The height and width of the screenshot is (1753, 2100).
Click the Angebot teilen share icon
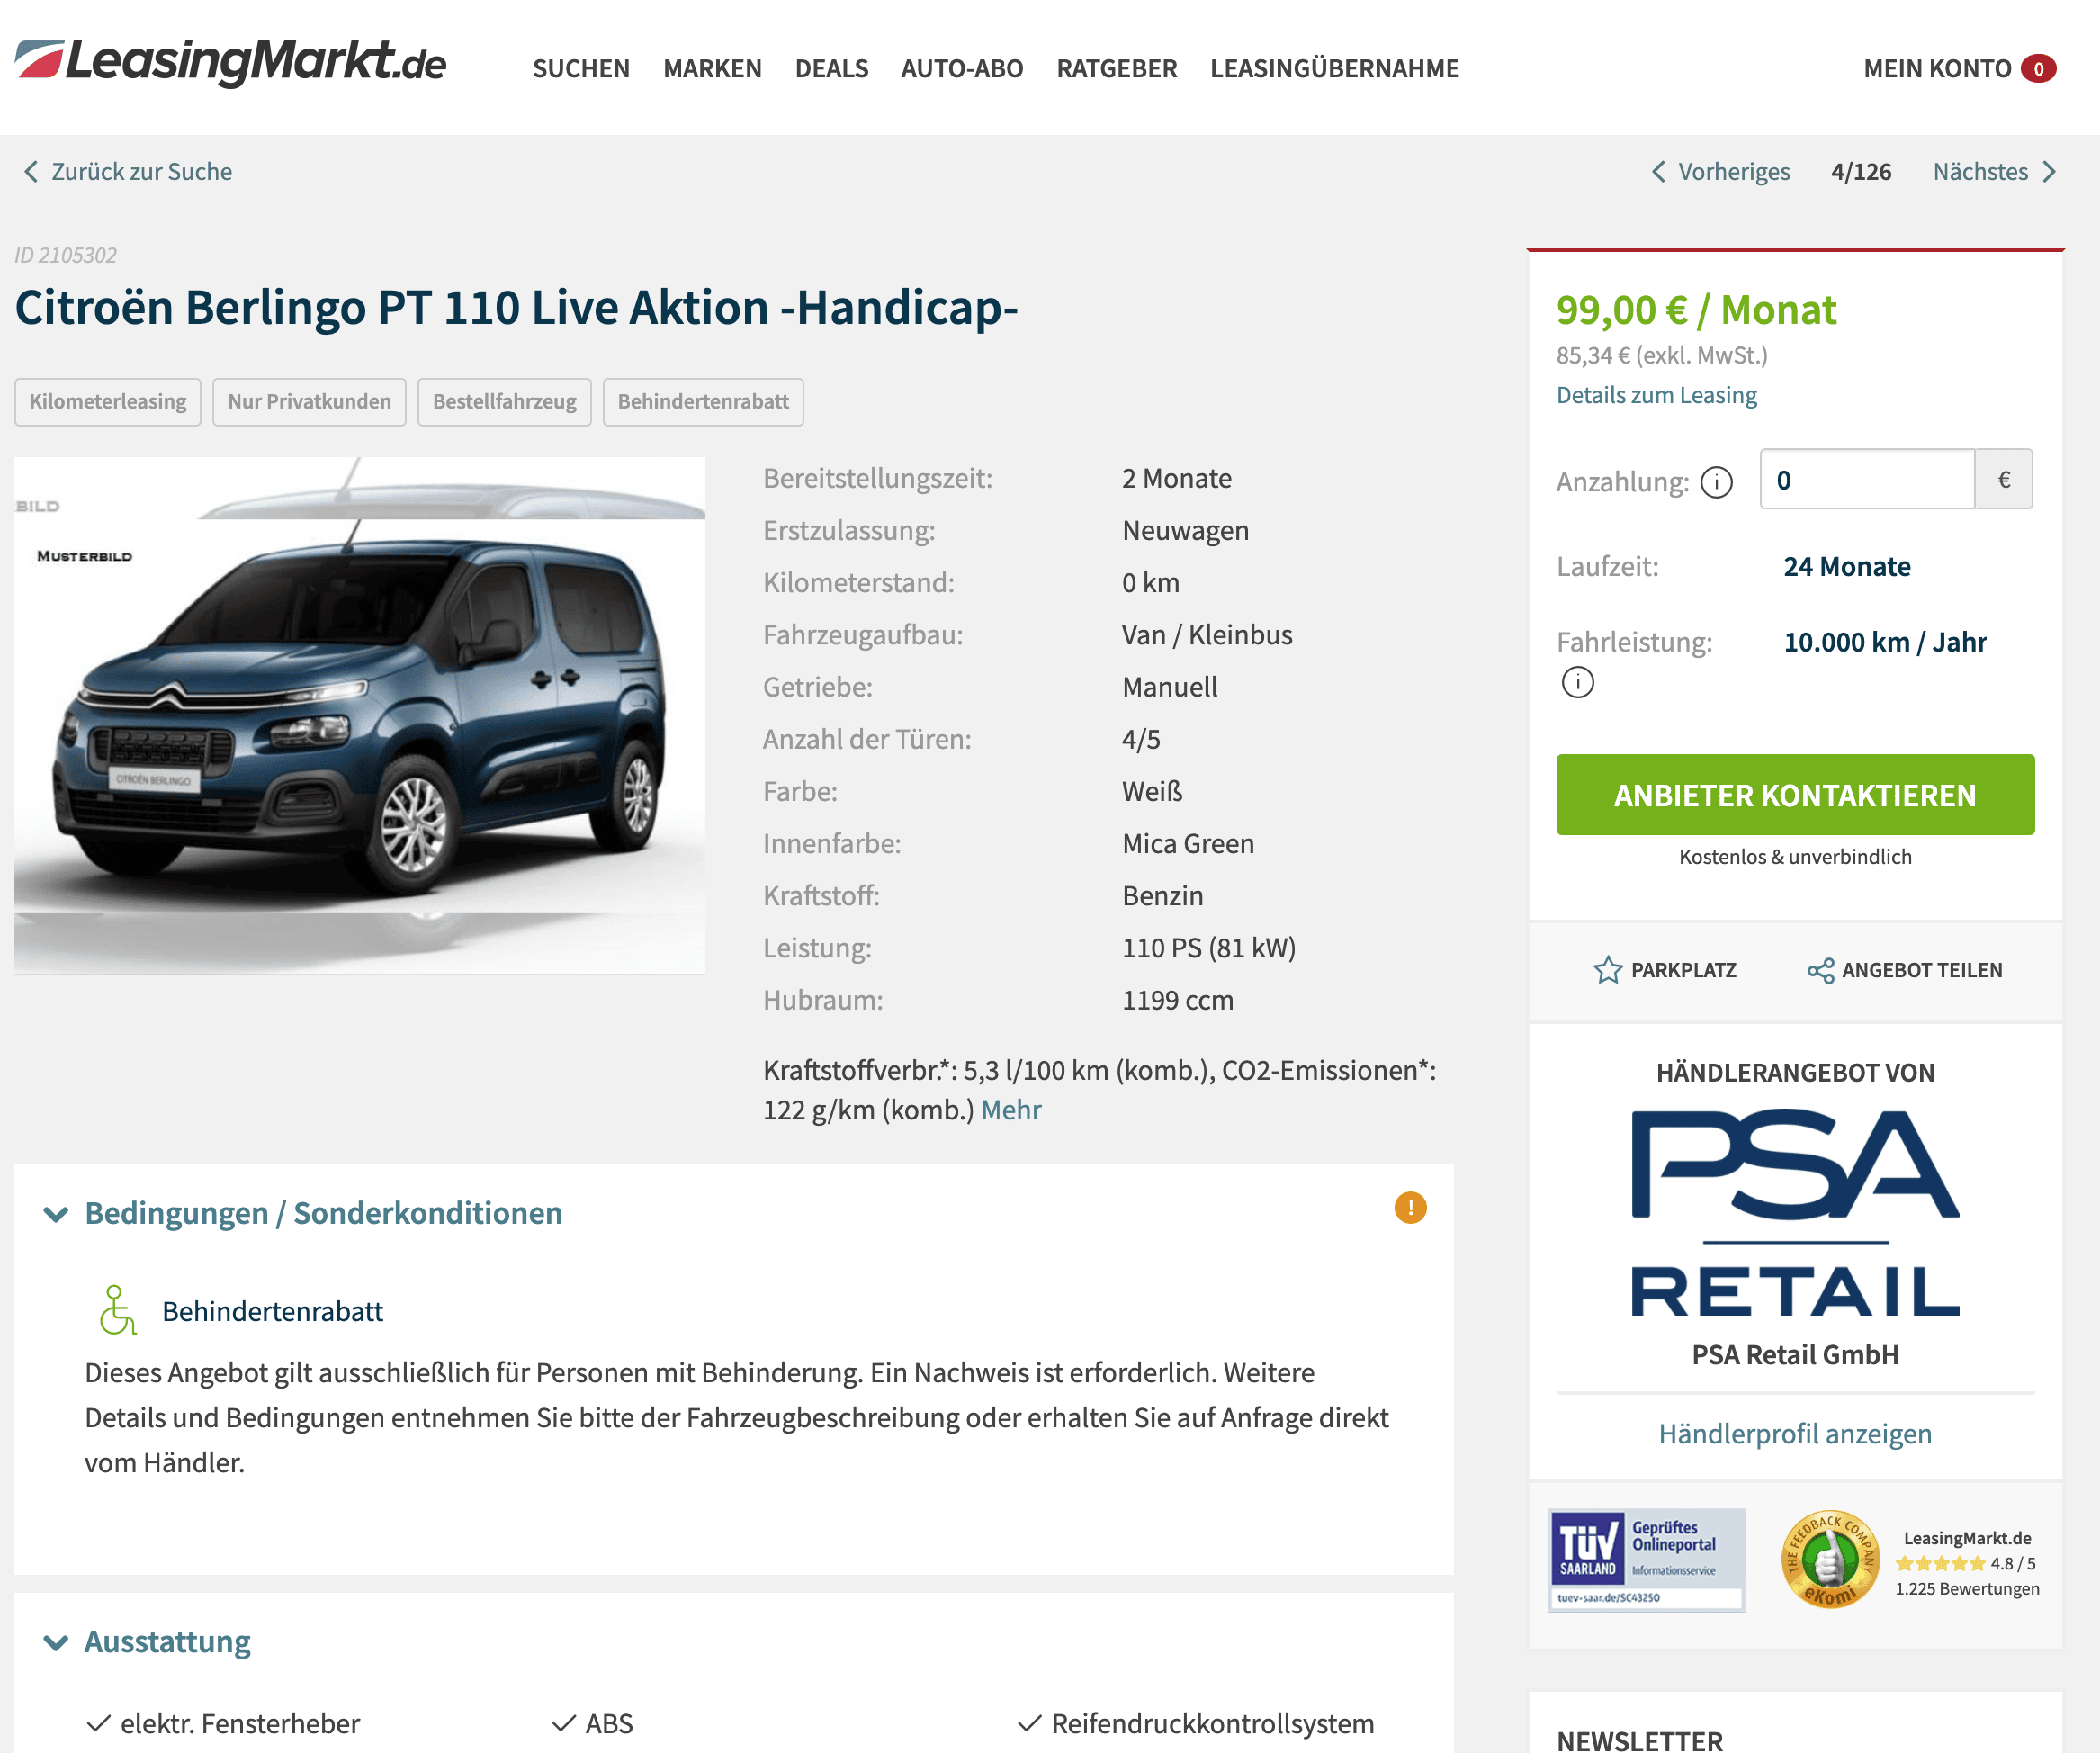pyautogui.click(x=1820, y=971)
